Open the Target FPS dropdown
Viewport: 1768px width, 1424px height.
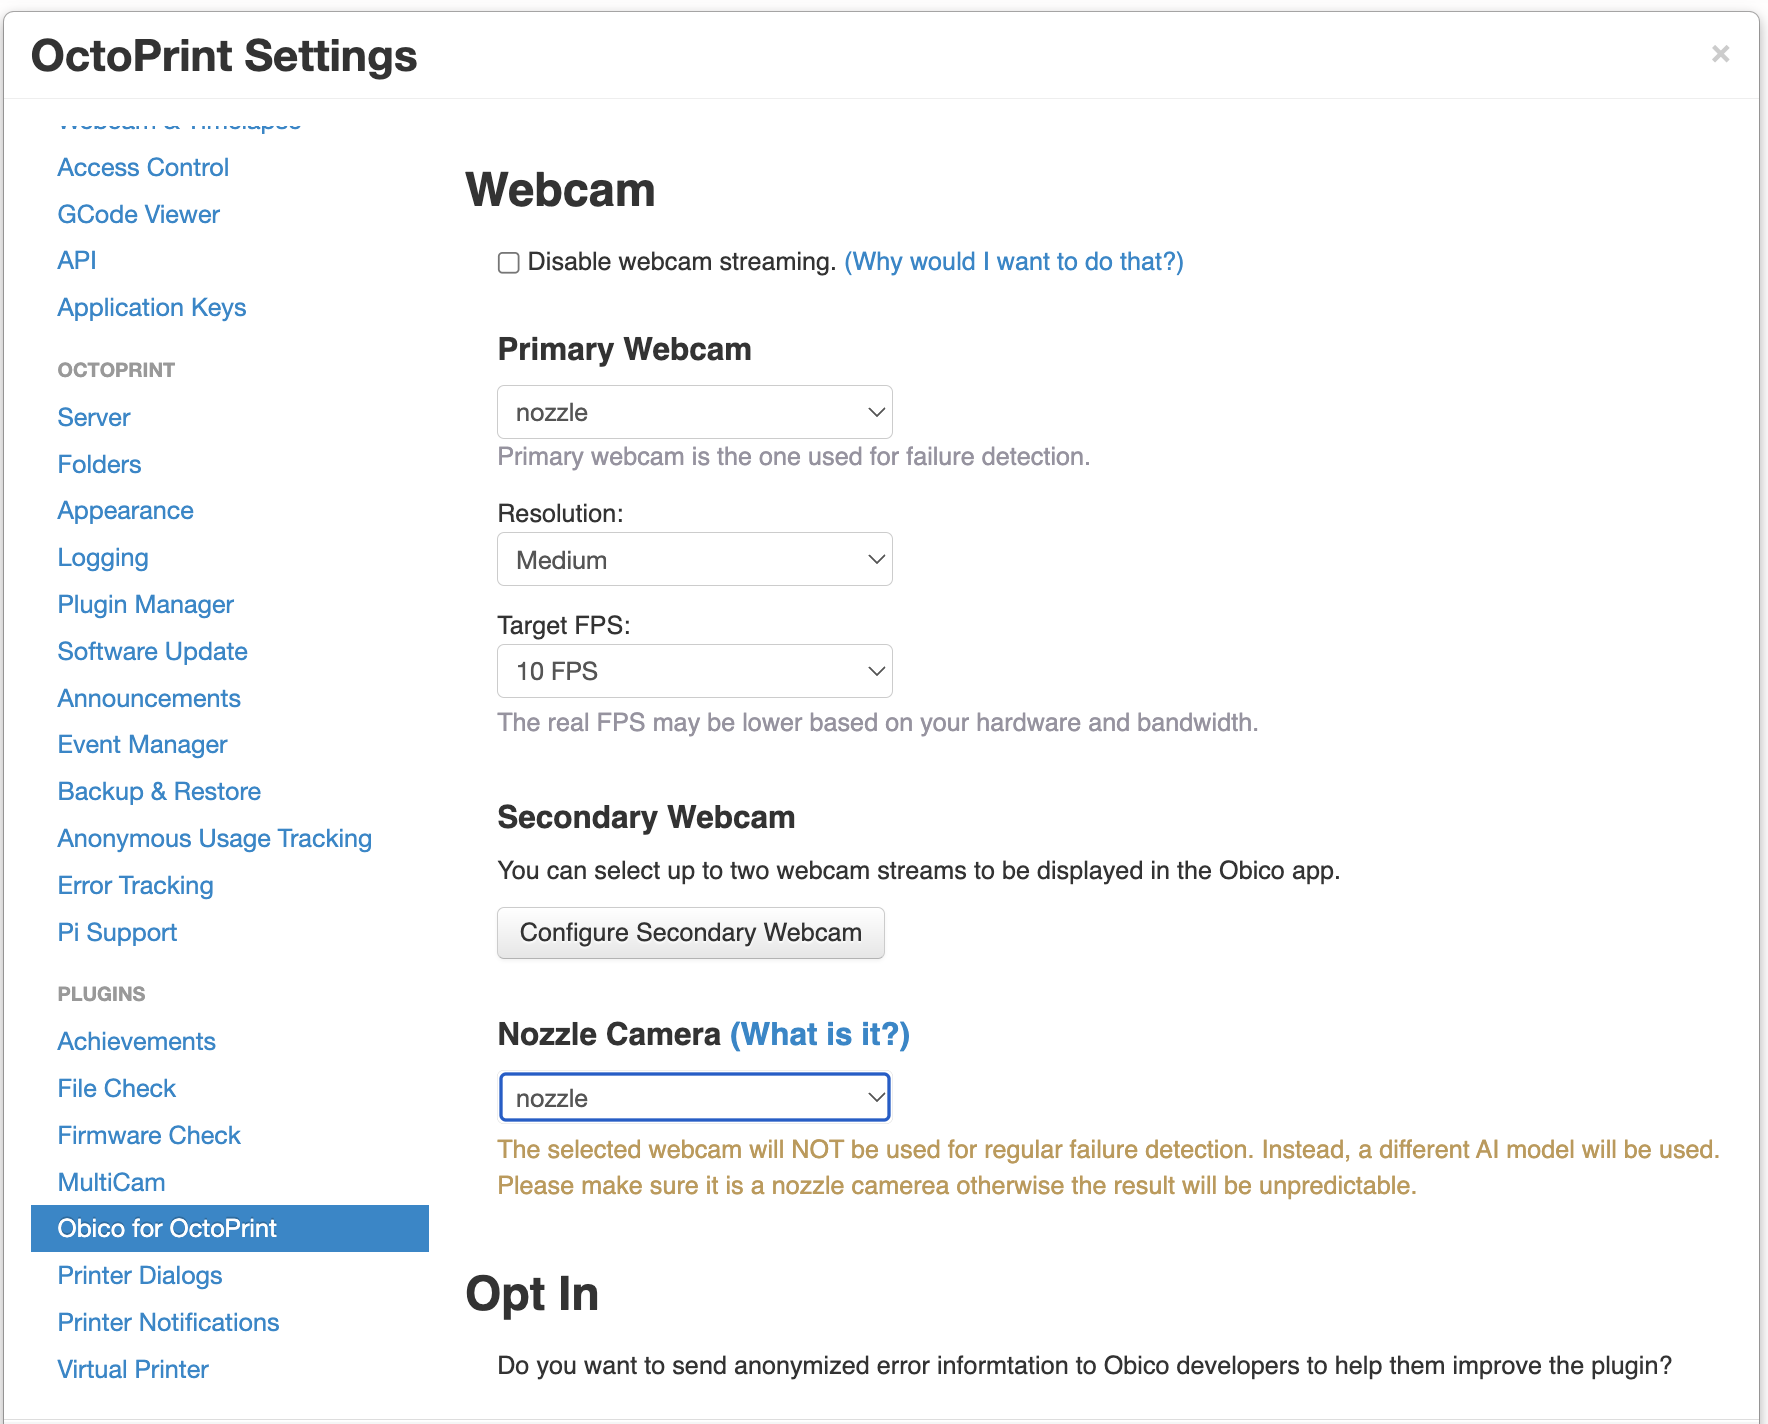695,671
